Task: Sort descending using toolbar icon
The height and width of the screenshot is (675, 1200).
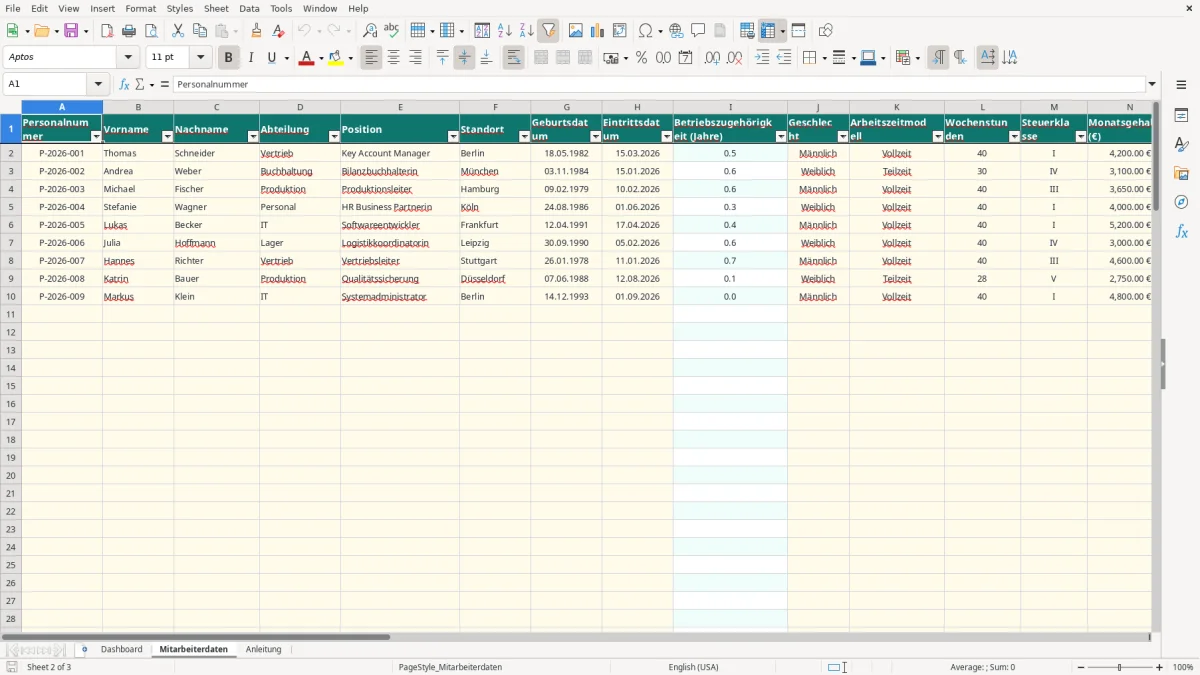Action: 526,31
